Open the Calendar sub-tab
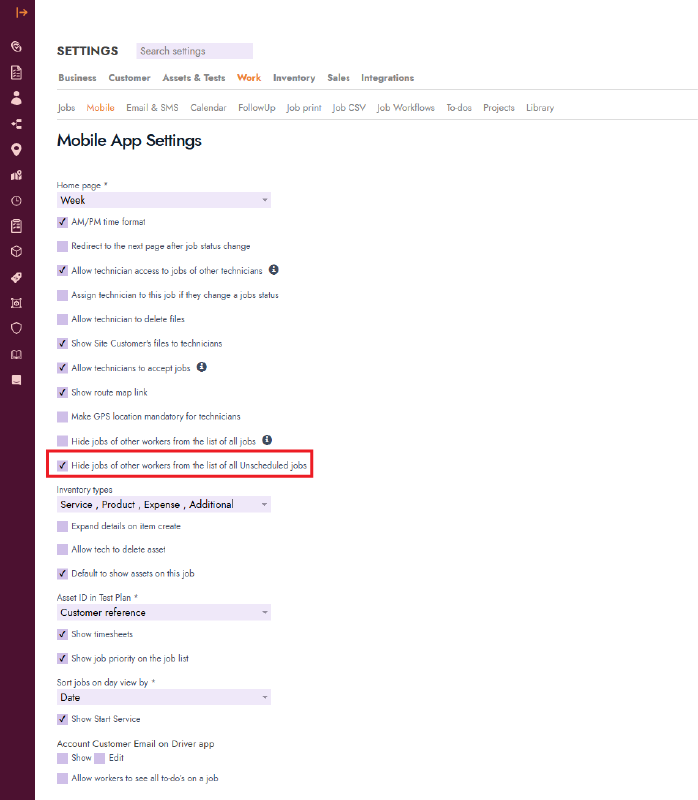 208,108
